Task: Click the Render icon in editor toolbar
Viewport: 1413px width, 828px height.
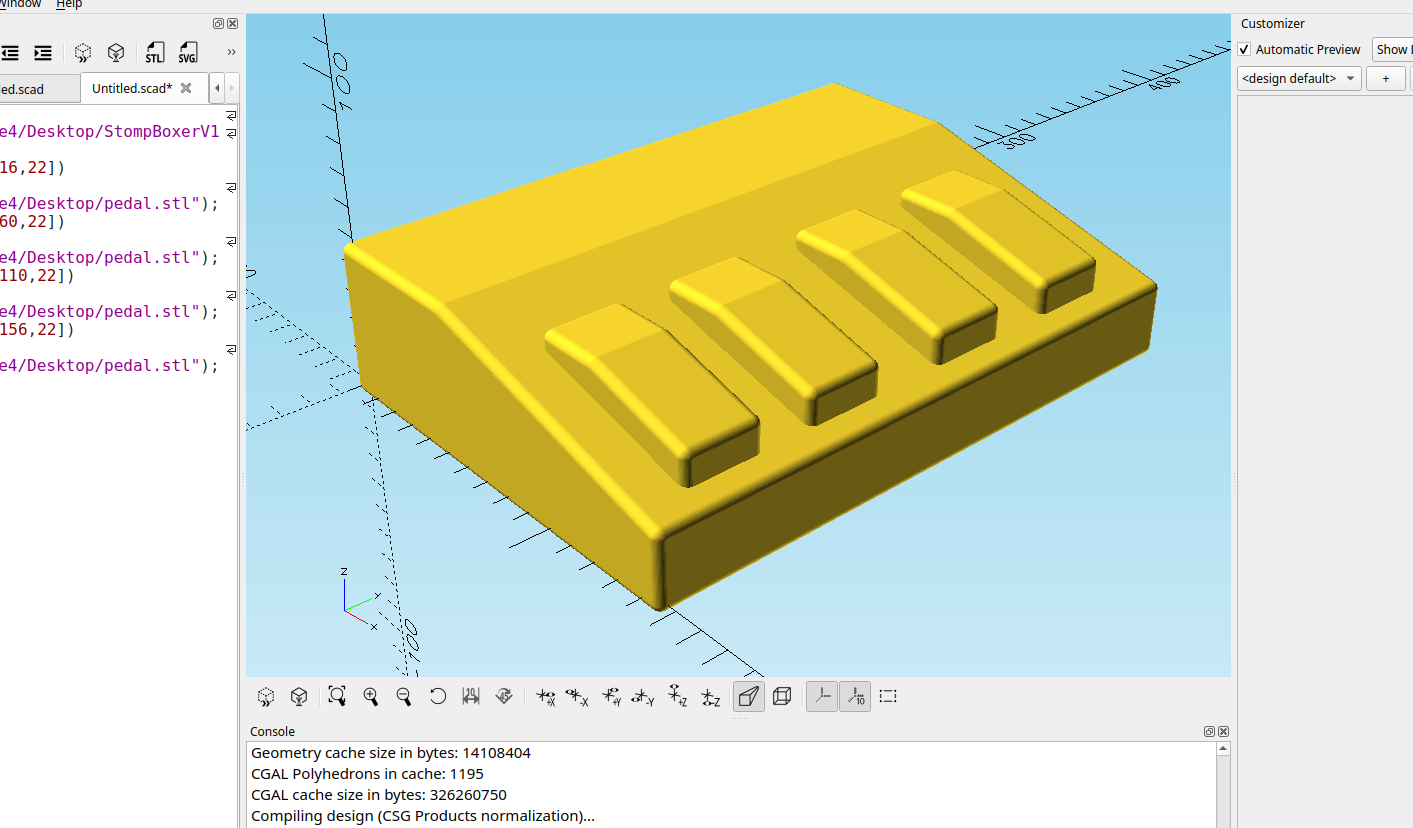Action: 116,52
